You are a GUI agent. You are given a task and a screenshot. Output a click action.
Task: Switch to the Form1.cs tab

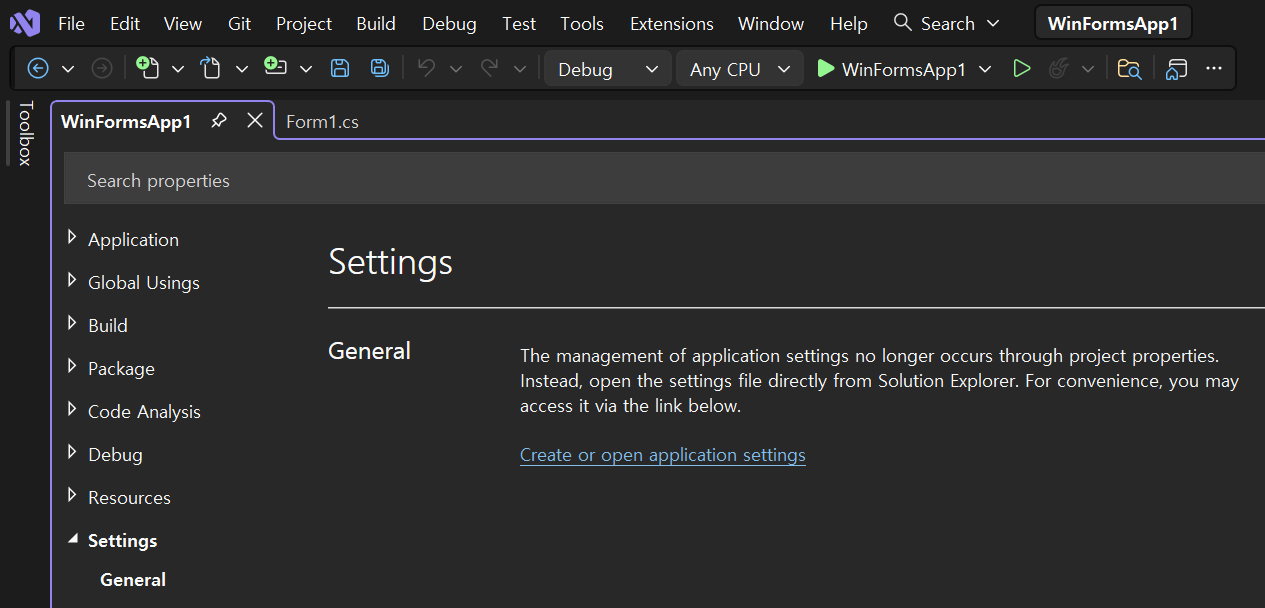[x=322, y=122]
